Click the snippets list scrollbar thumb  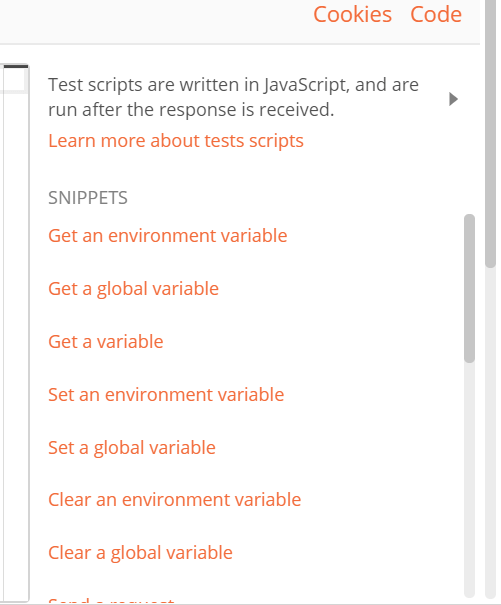click(x=469, y=288)
